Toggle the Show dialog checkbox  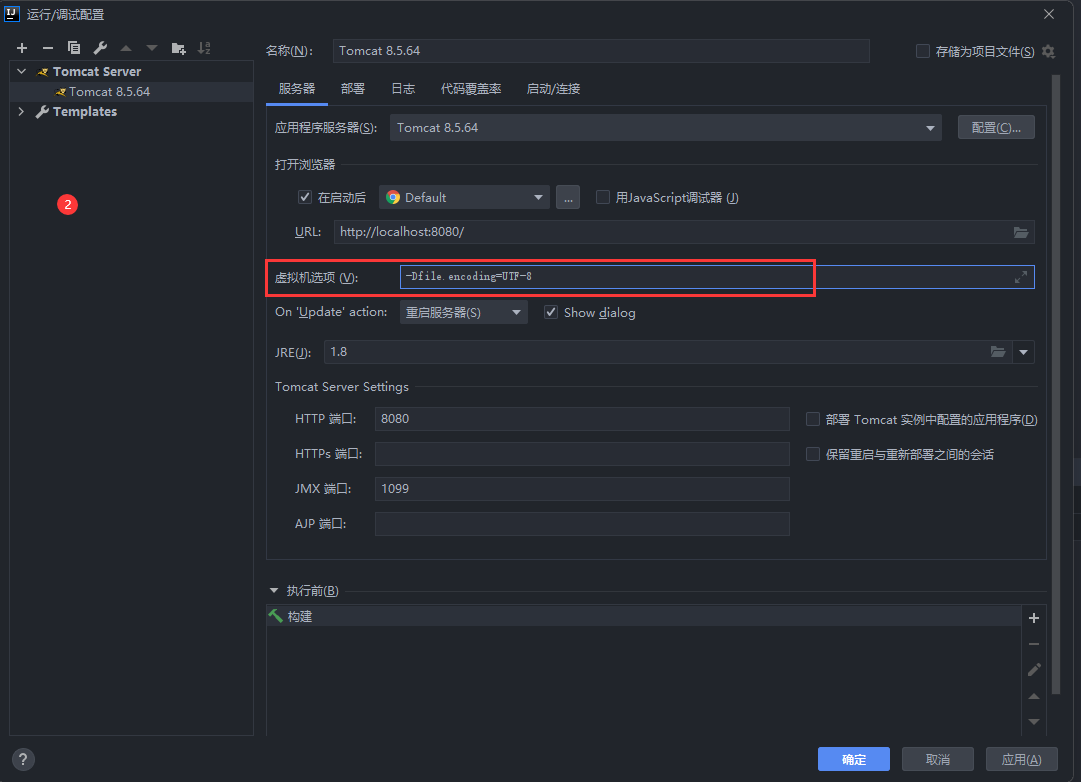coord(551,312)
